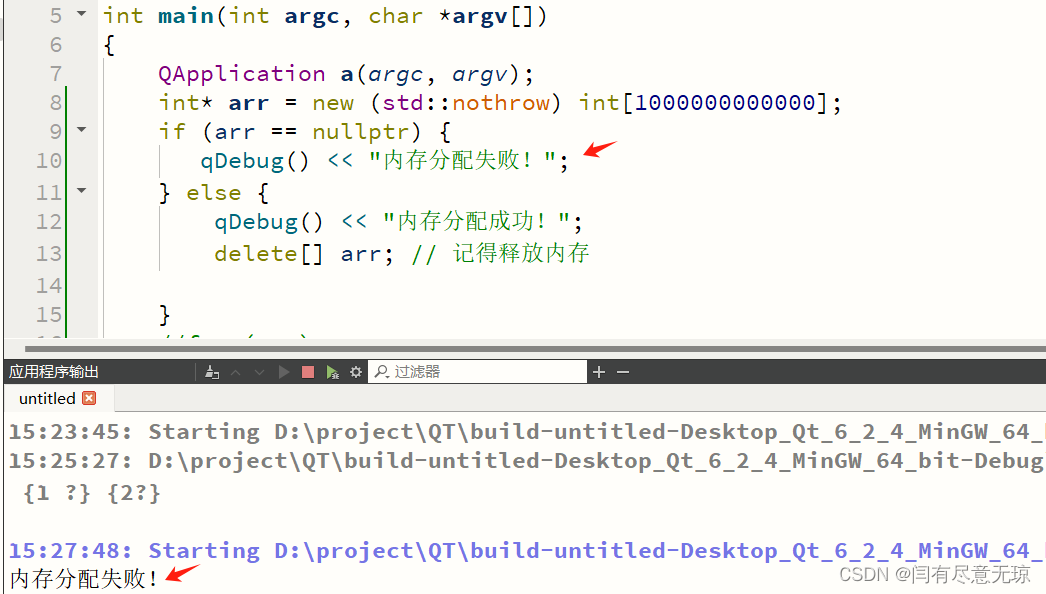
Task: Click line number 13 in the gutter
Action: [x=49, y=254]
